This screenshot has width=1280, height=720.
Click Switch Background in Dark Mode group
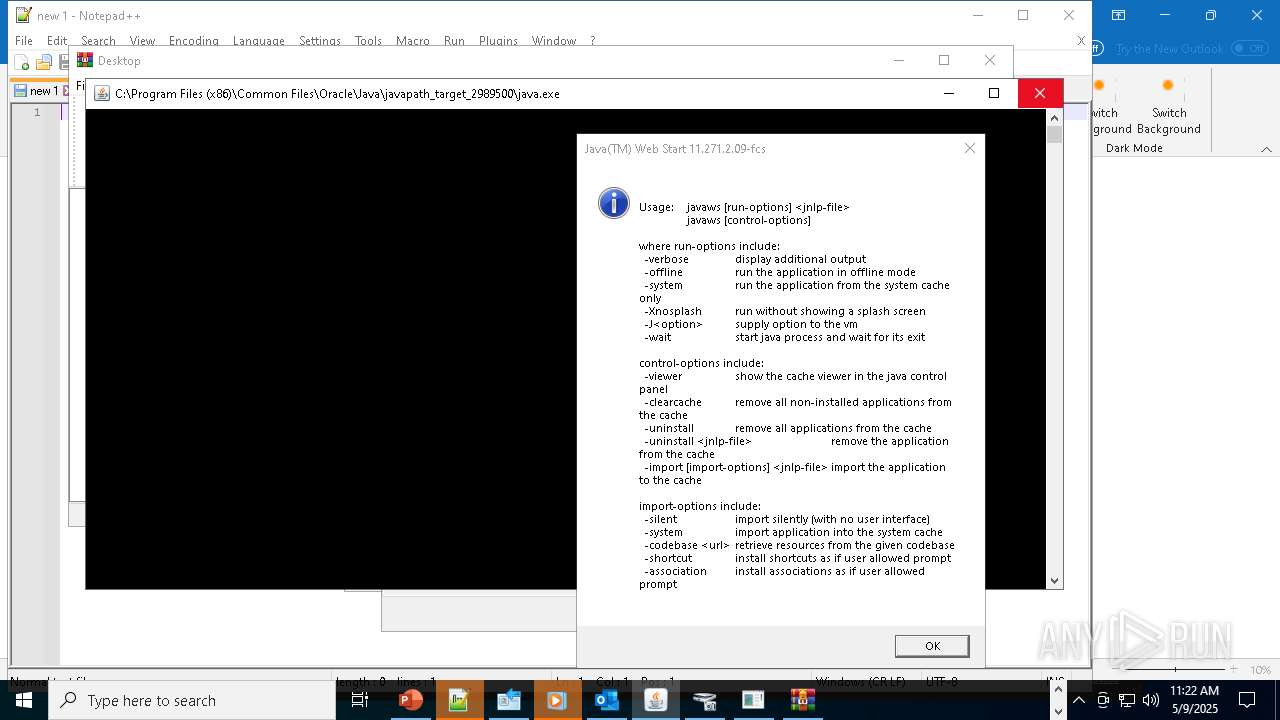point(1168,107)
